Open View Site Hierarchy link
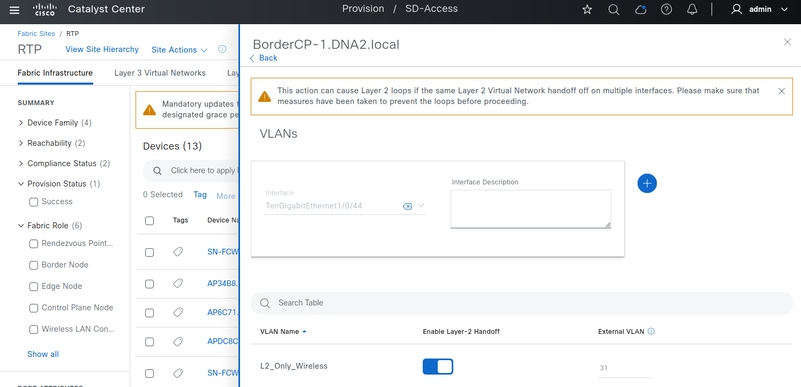The width and height of the screenshot is (801, 387). 102,50
